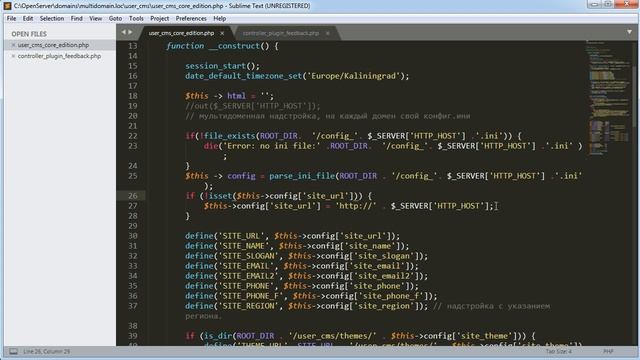Open the Tools menu
The image size is (640, 360).
tap(136, 18)
